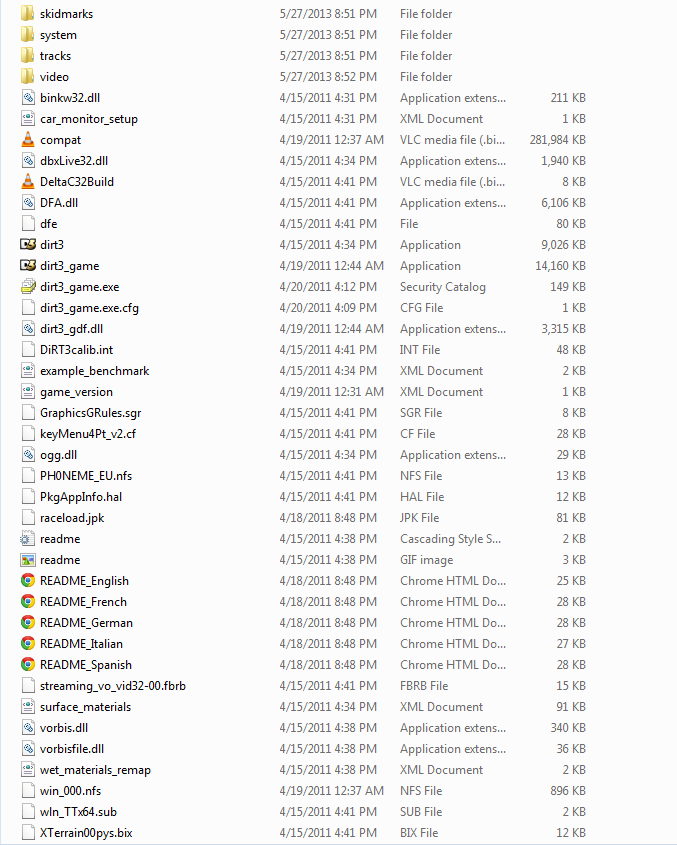Click the DiRT3calib.int file name
677x845 pixels.
tap(77, 350)
